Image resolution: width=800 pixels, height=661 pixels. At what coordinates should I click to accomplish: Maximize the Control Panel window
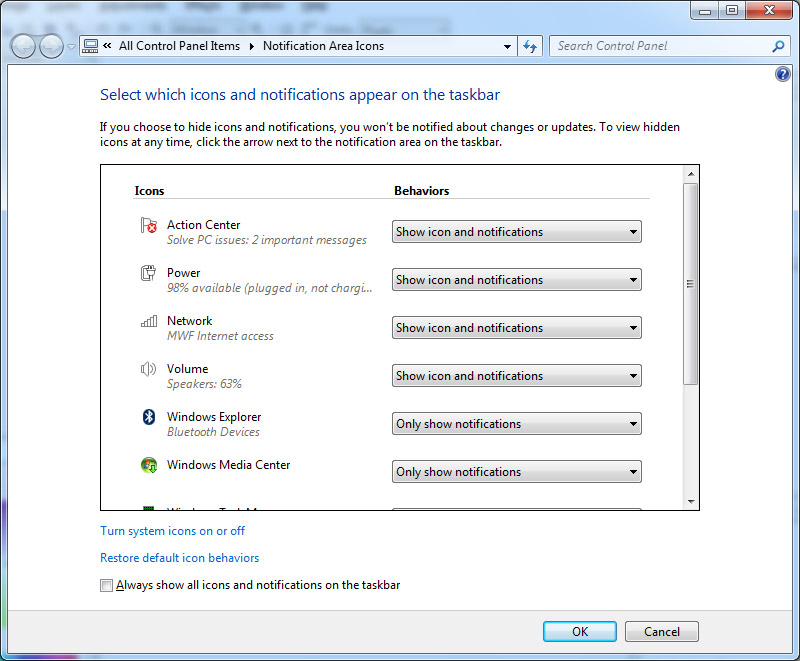point(732,11)
